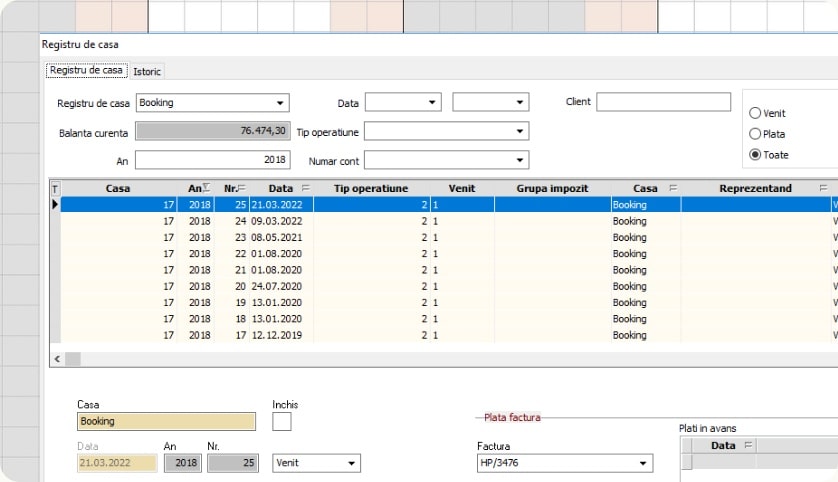The width and height of the screenshot is (838, 482).
Task: Select the Registru de casa tab
Action: tap(86, 71)
